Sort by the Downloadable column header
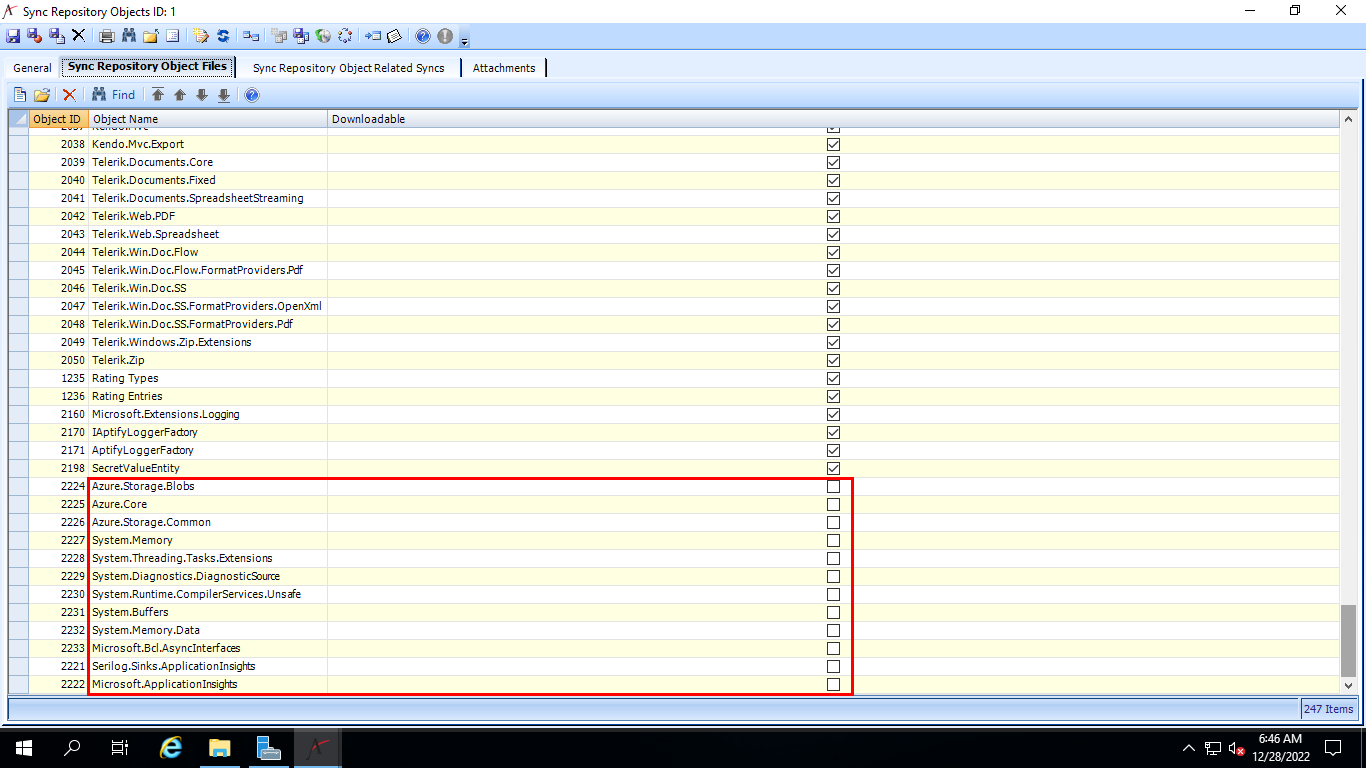1366x768 pixels. (x=833, y=119)
